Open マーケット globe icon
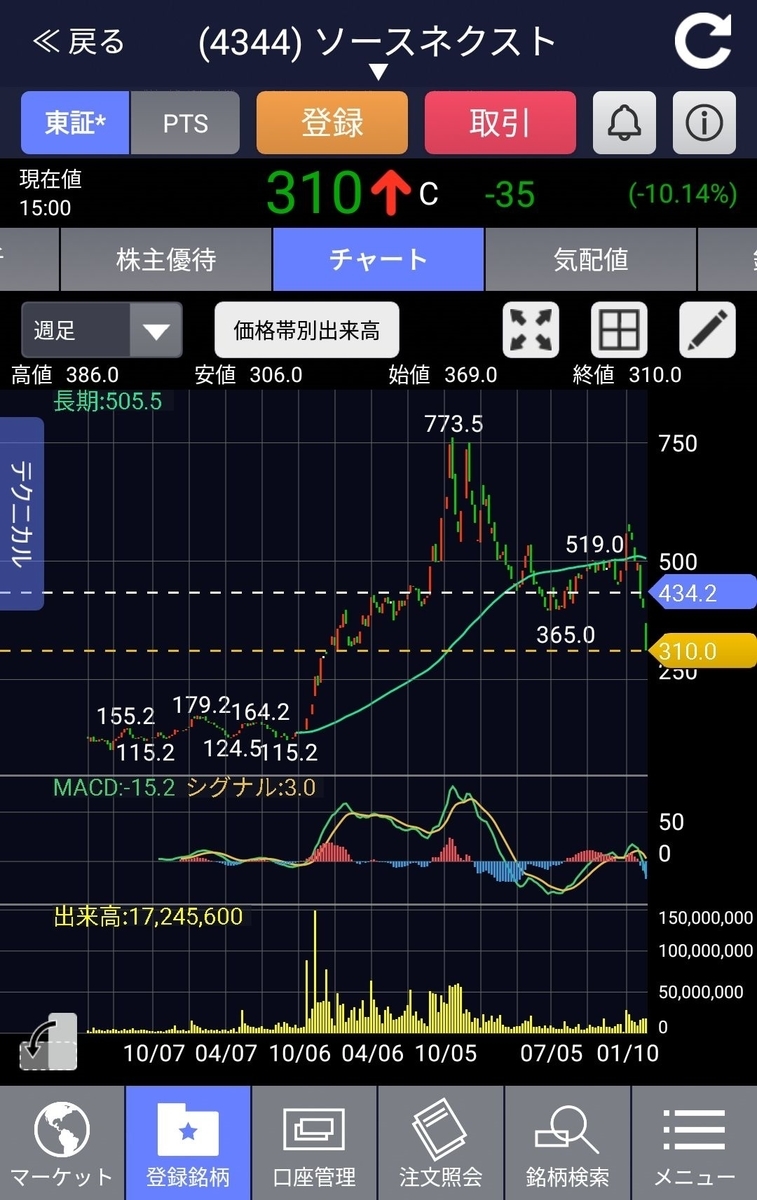The image size is (757, 1200). (x=62, y=1143)
